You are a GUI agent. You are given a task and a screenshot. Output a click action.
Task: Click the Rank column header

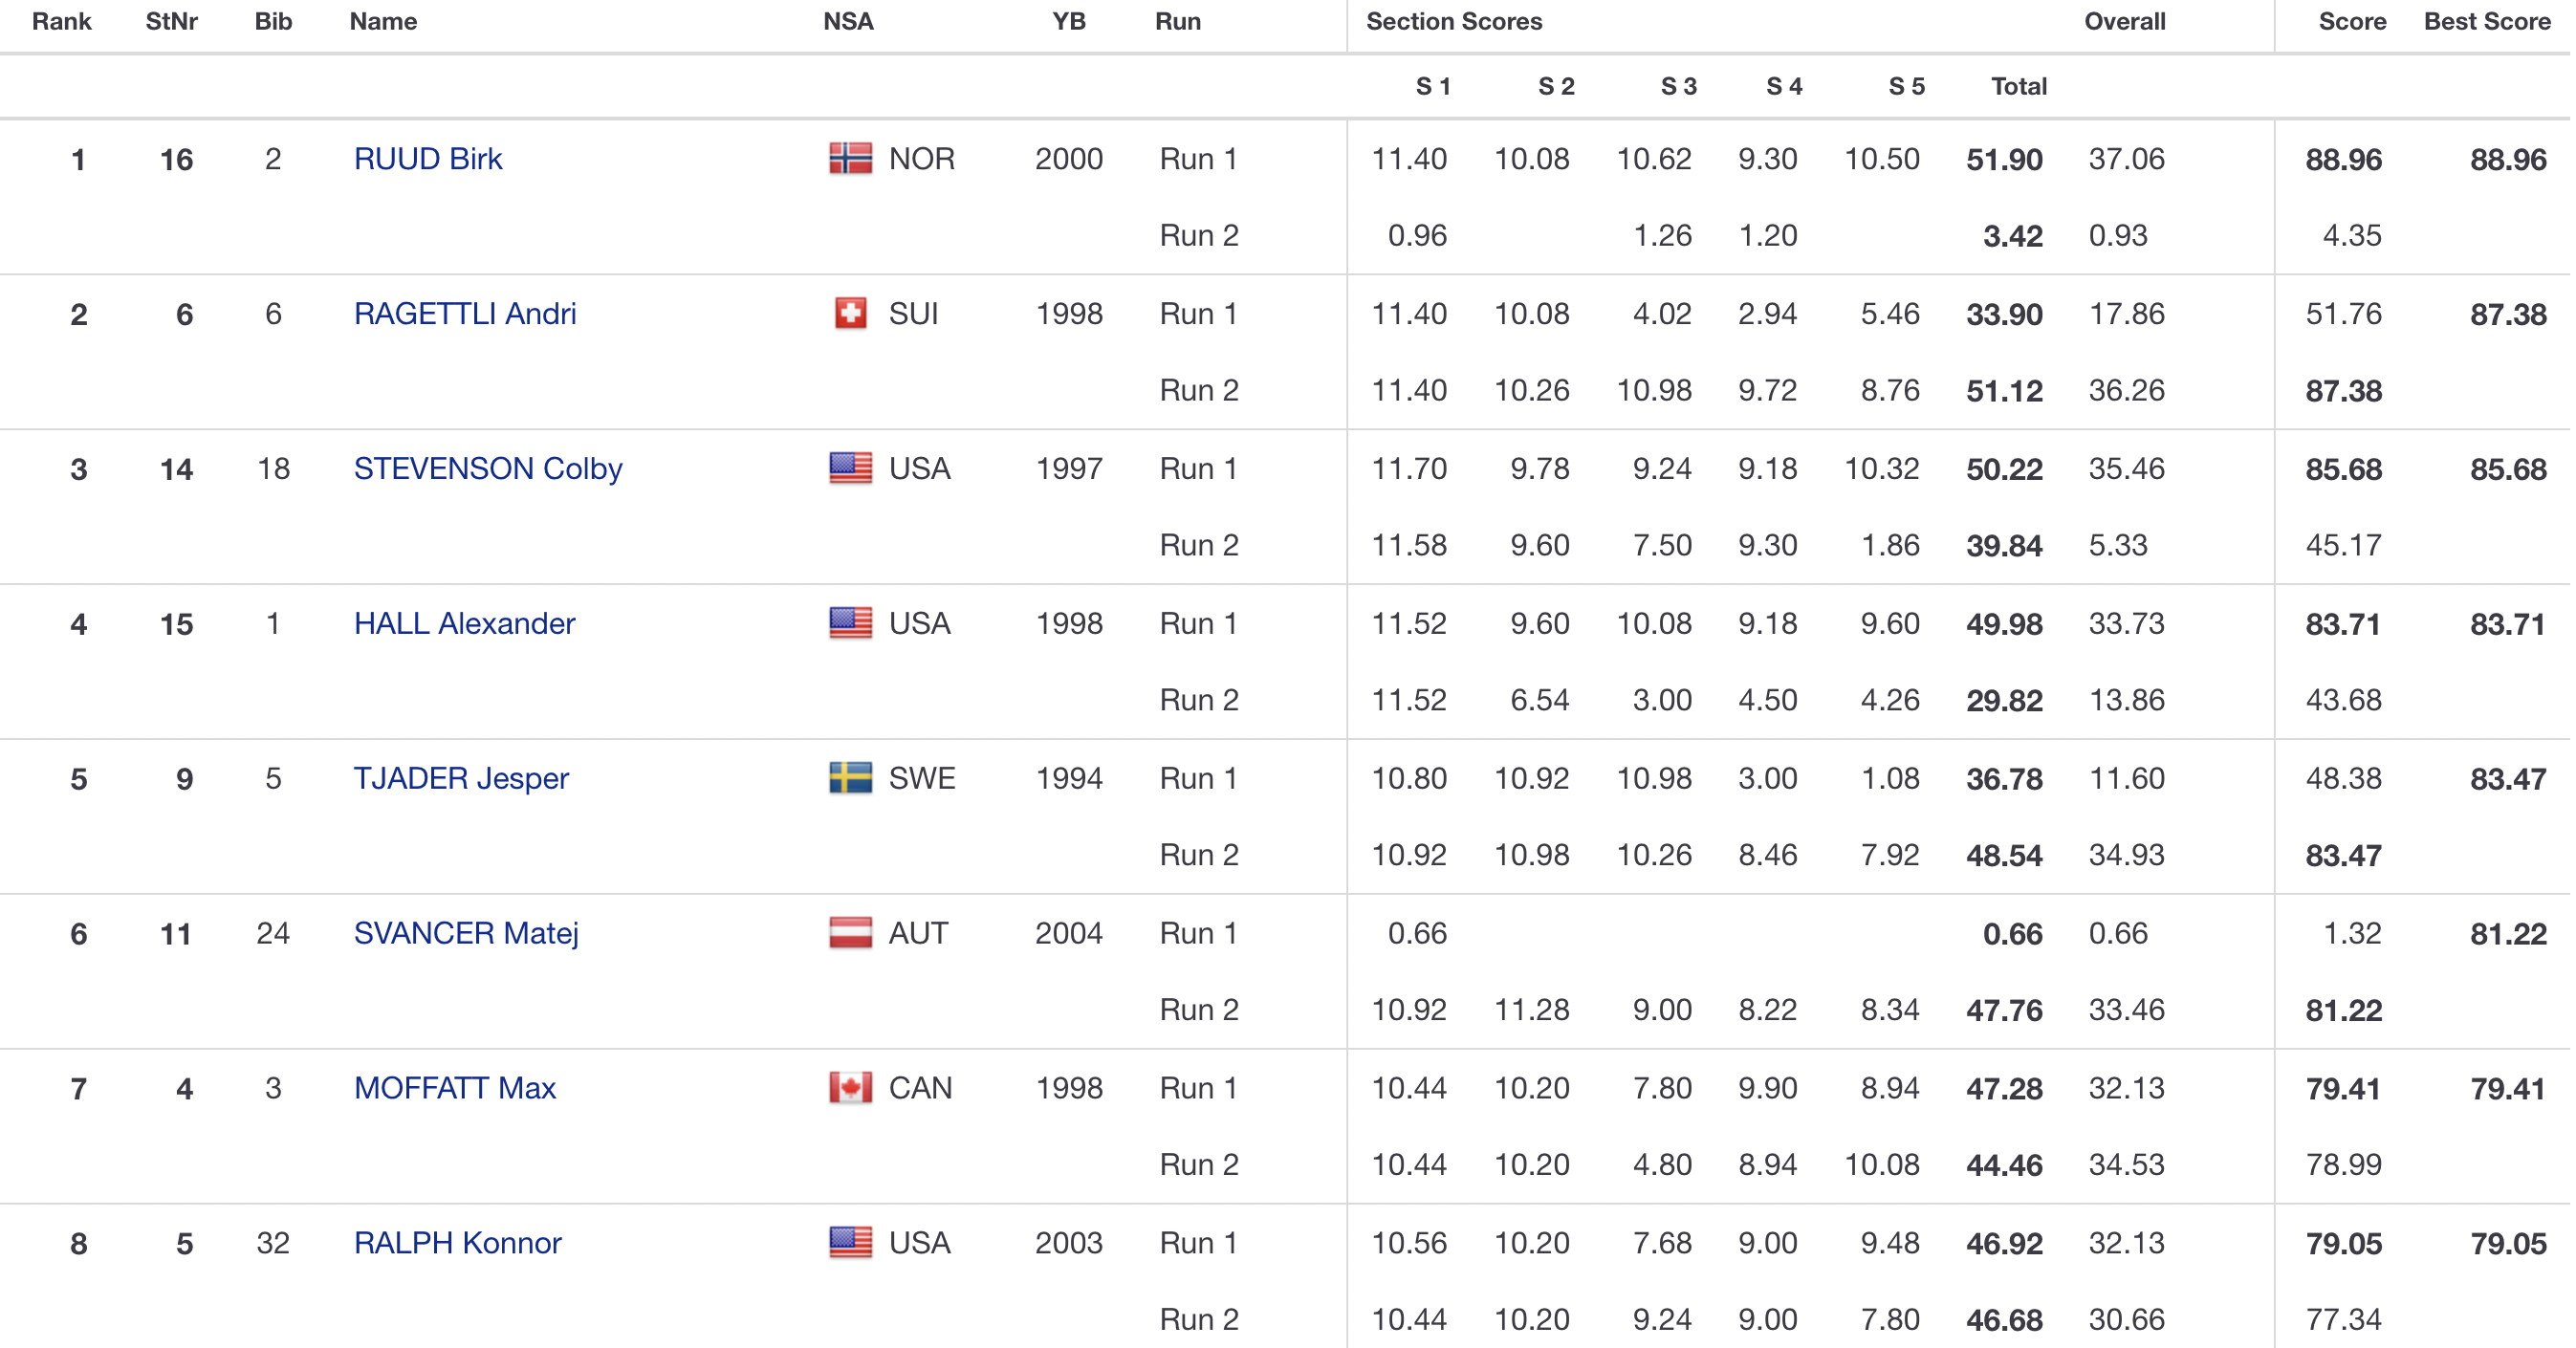(61, 22)
